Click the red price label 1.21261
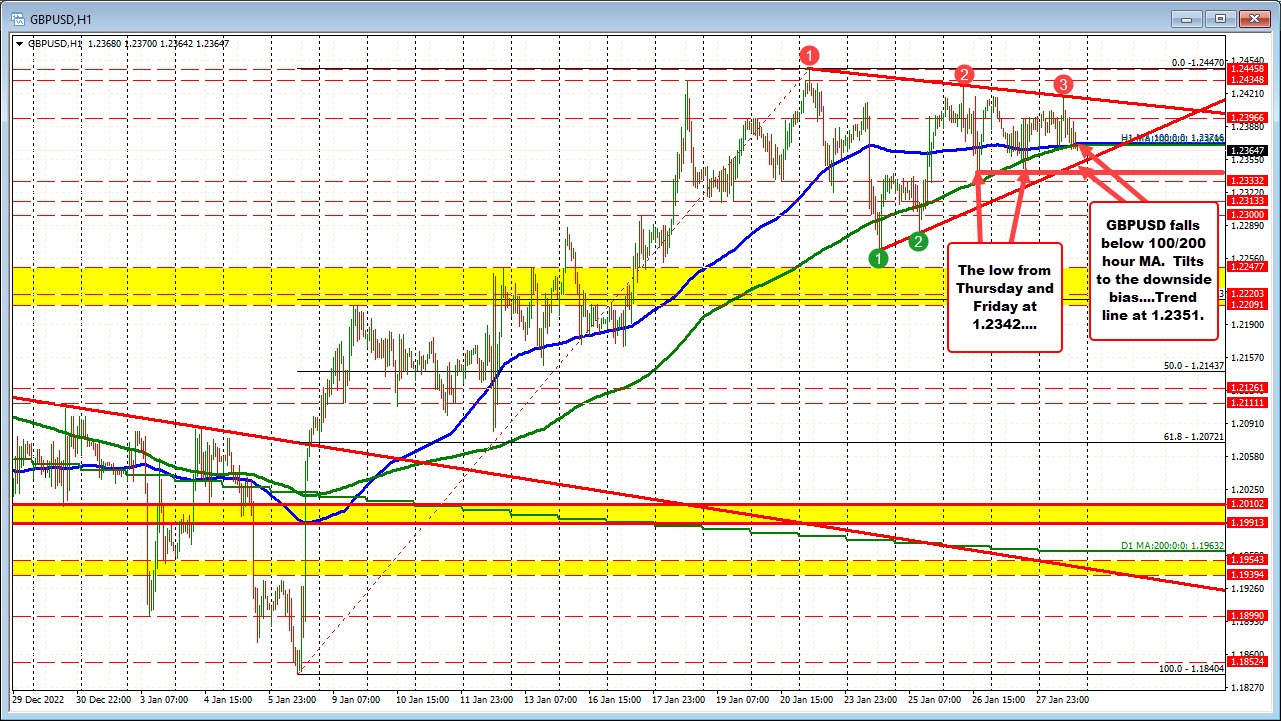The width and height of the screenshot is (1281, 721). point(1250,387)
